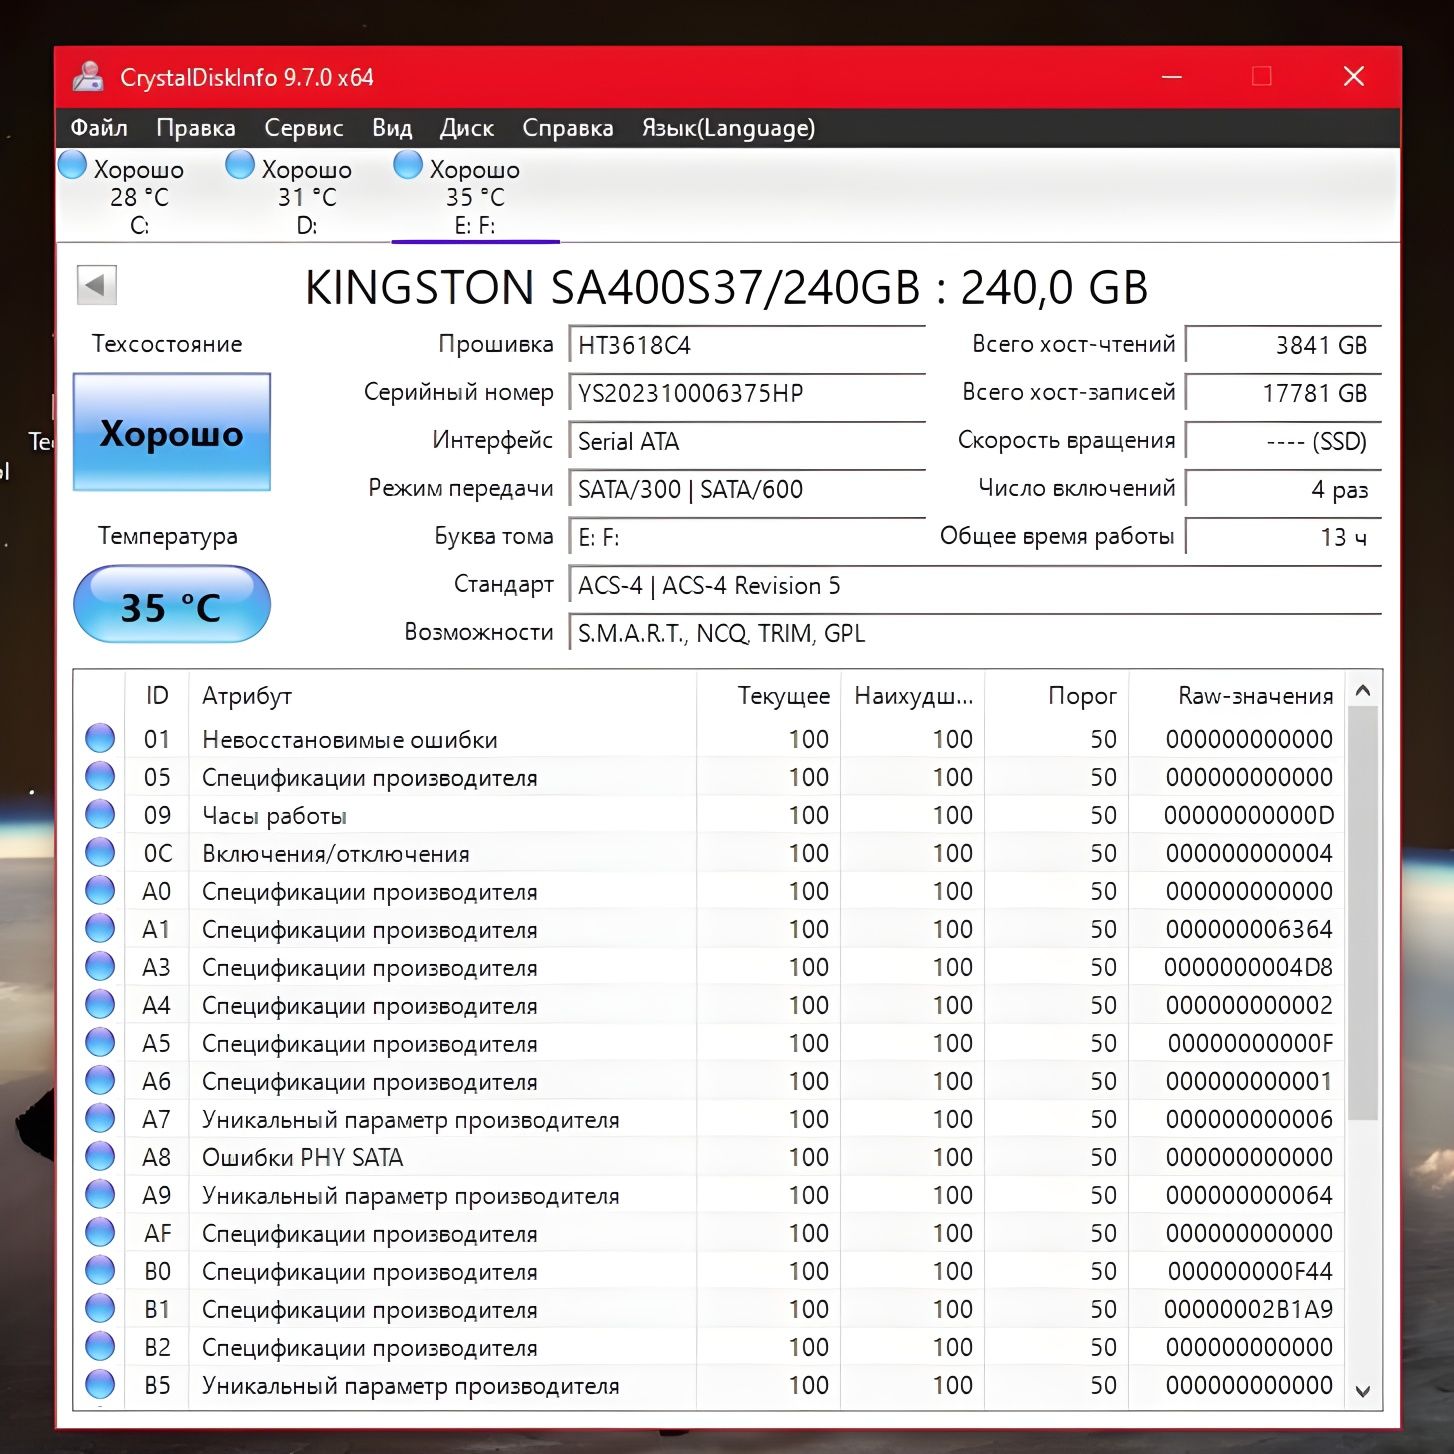Click the Хорошо health status button
1454x1454 pixels.
pyautogui.click(x=172, y=433)
